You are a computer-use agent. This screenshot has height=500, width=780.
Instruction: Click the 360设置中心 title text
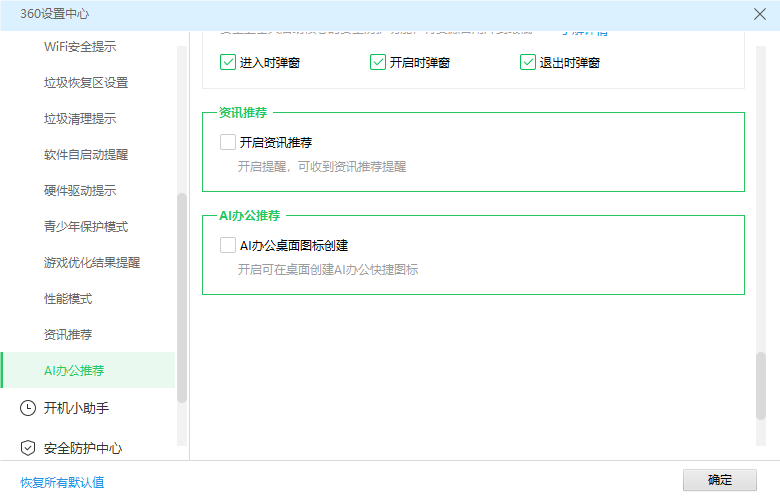pos(55,14)
